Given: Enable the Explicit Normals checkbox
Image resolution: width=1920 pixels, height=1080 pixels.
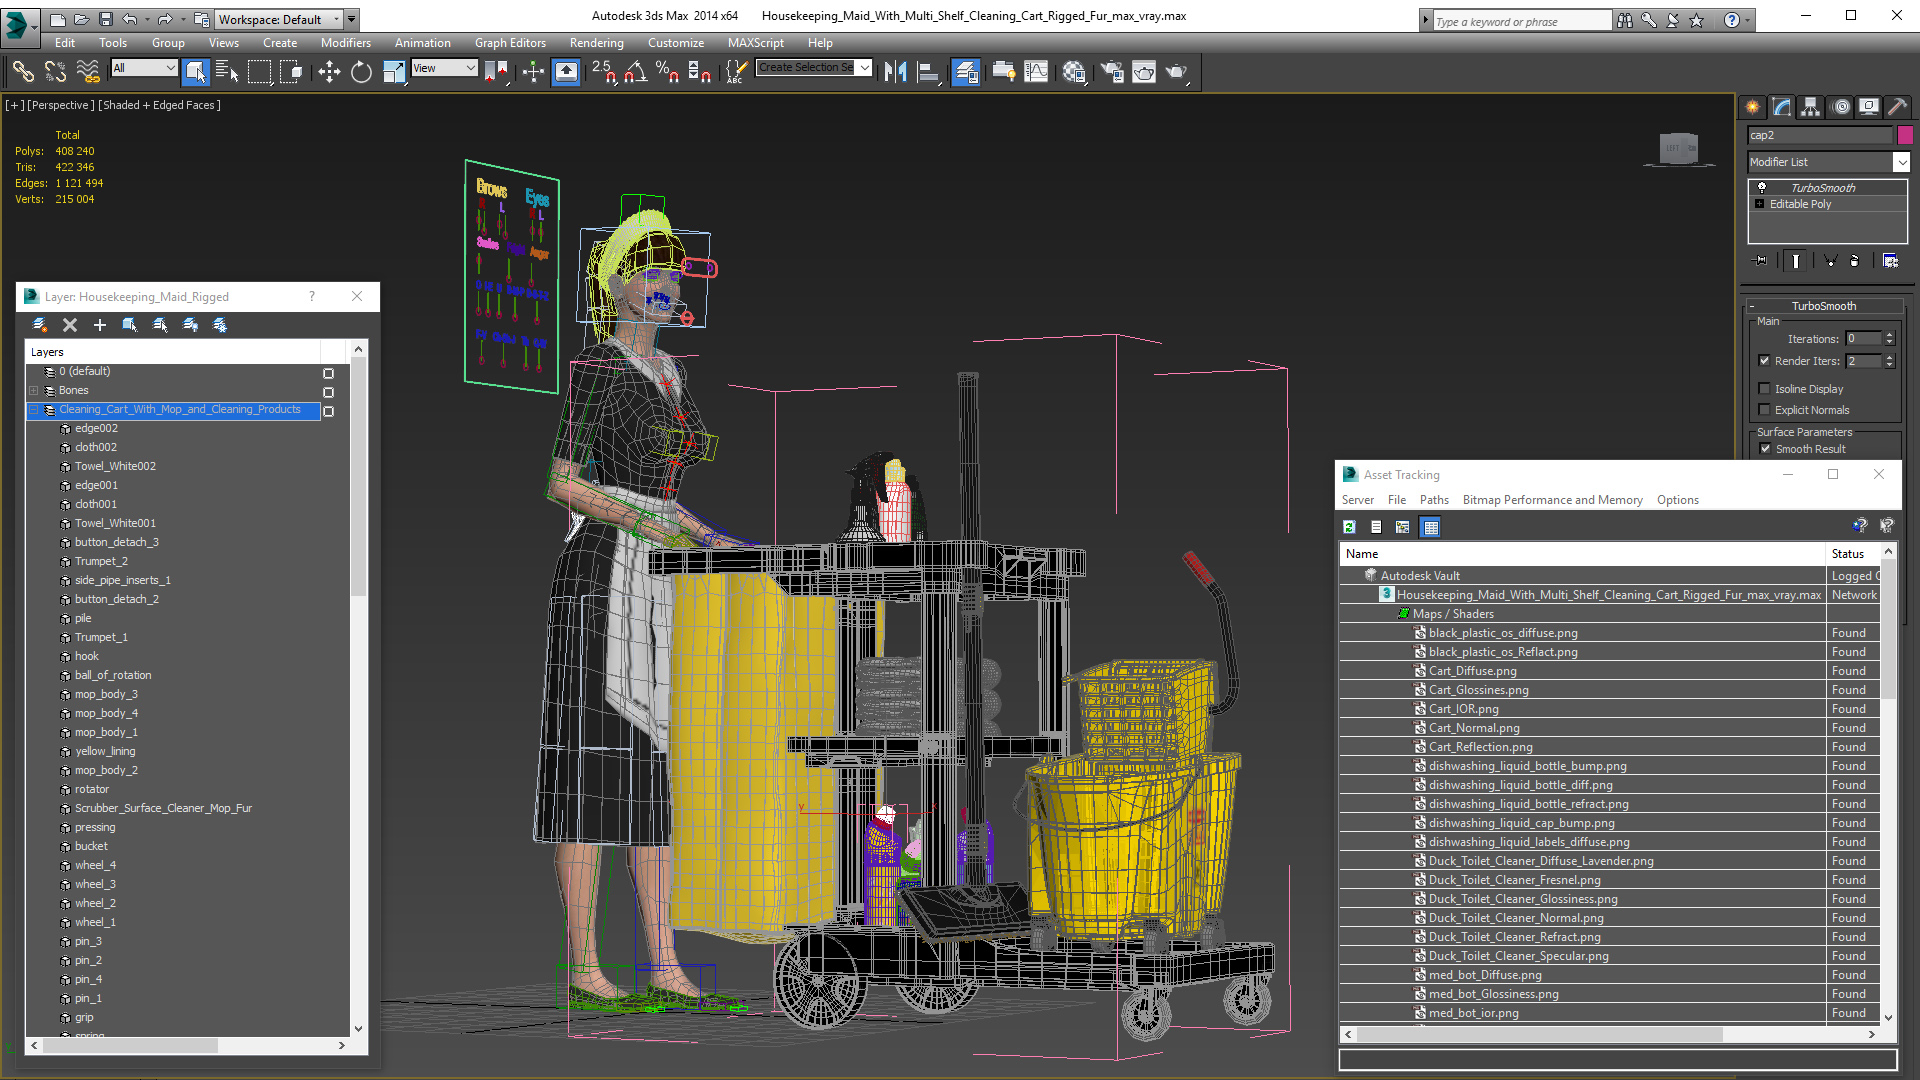Looking at the screenshot, I should 1764,410.
